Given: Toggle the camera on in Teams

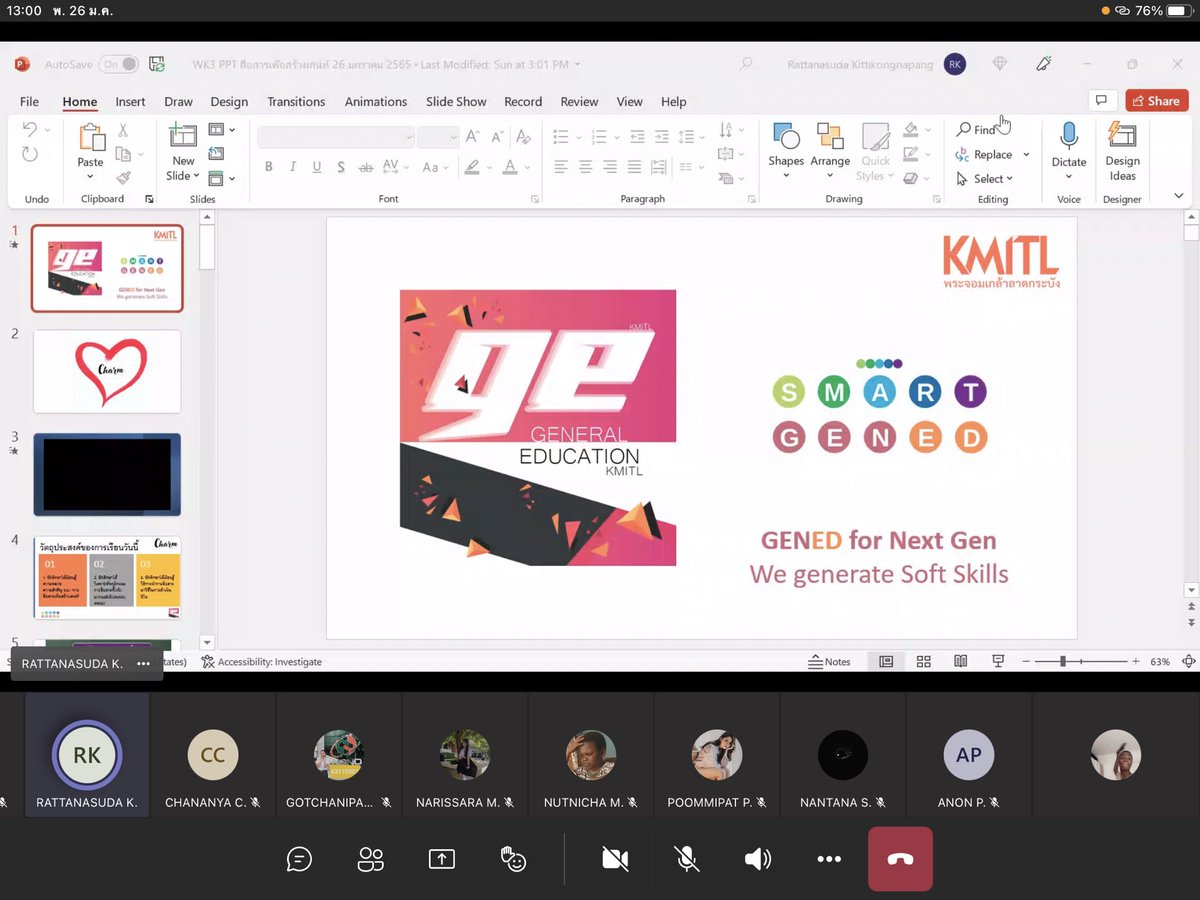Looking at the screenshot, I should [615, 859].
